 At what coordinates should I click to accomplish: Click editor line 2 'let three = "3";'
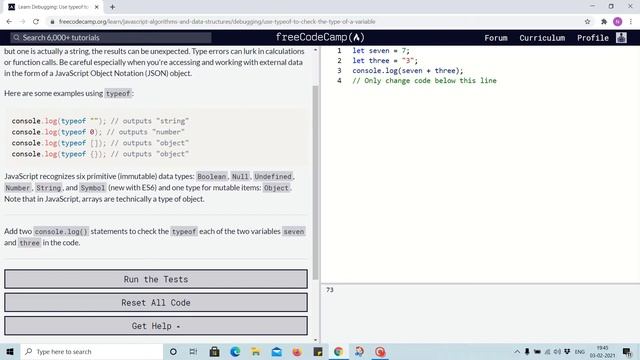[x=385, y=60]
